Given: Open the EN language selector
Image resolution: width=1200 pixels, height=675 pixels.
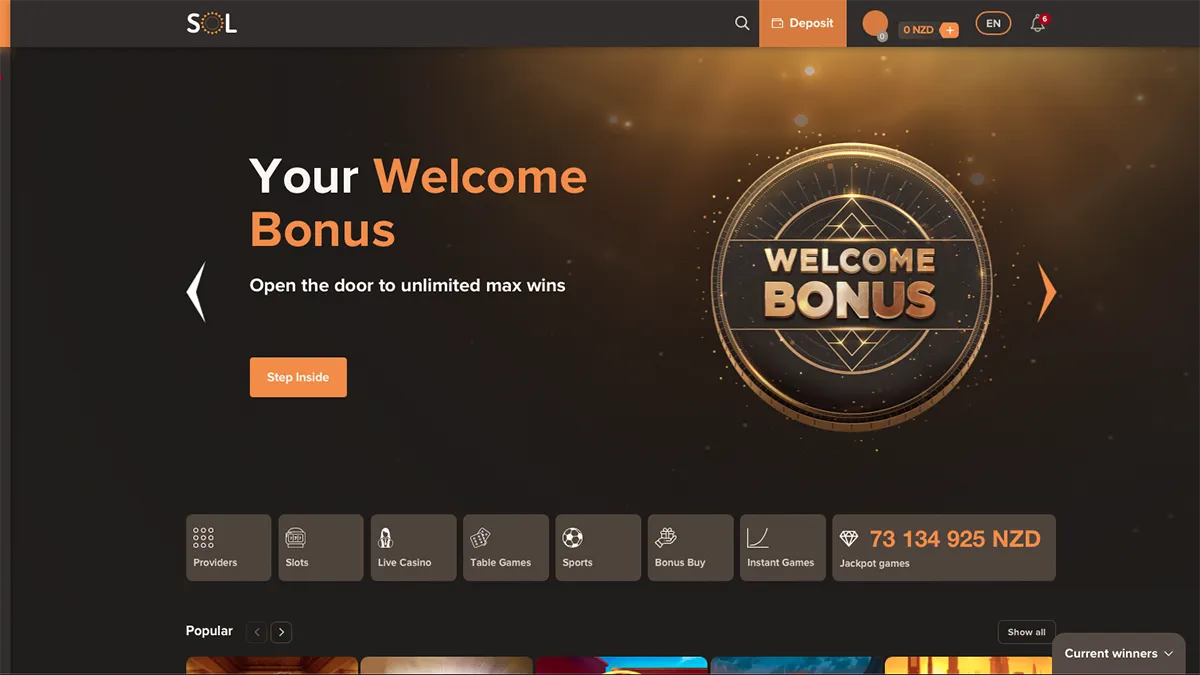Looking at the screenshot, I should tap(993, 24).
